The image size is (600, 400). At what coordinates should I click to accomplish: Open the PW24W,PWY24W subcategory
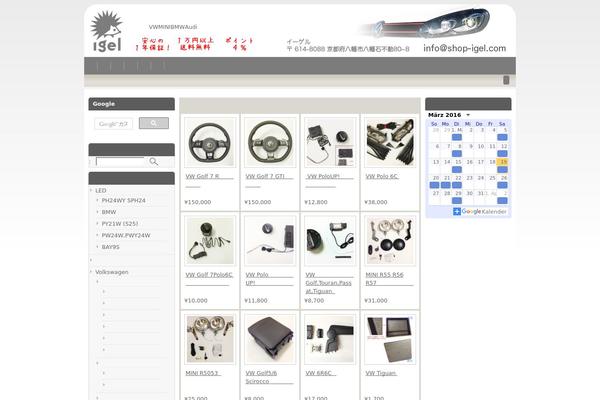pyautogui.click(x=126, y=235)
